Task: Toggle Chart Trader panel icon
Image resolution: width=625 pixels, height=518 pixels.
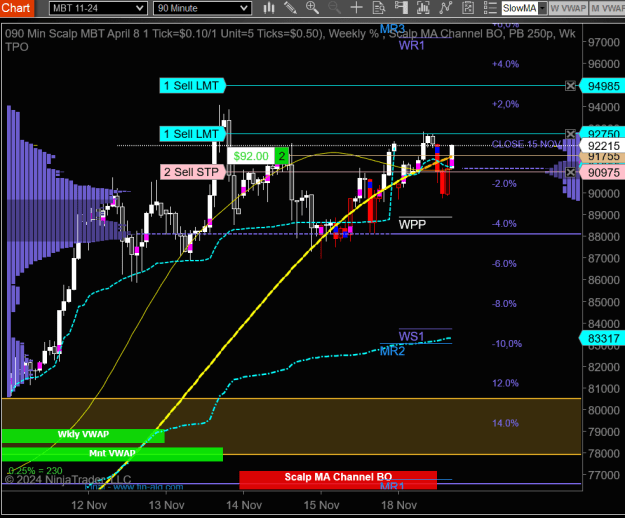Action: (x=401, y=8)
